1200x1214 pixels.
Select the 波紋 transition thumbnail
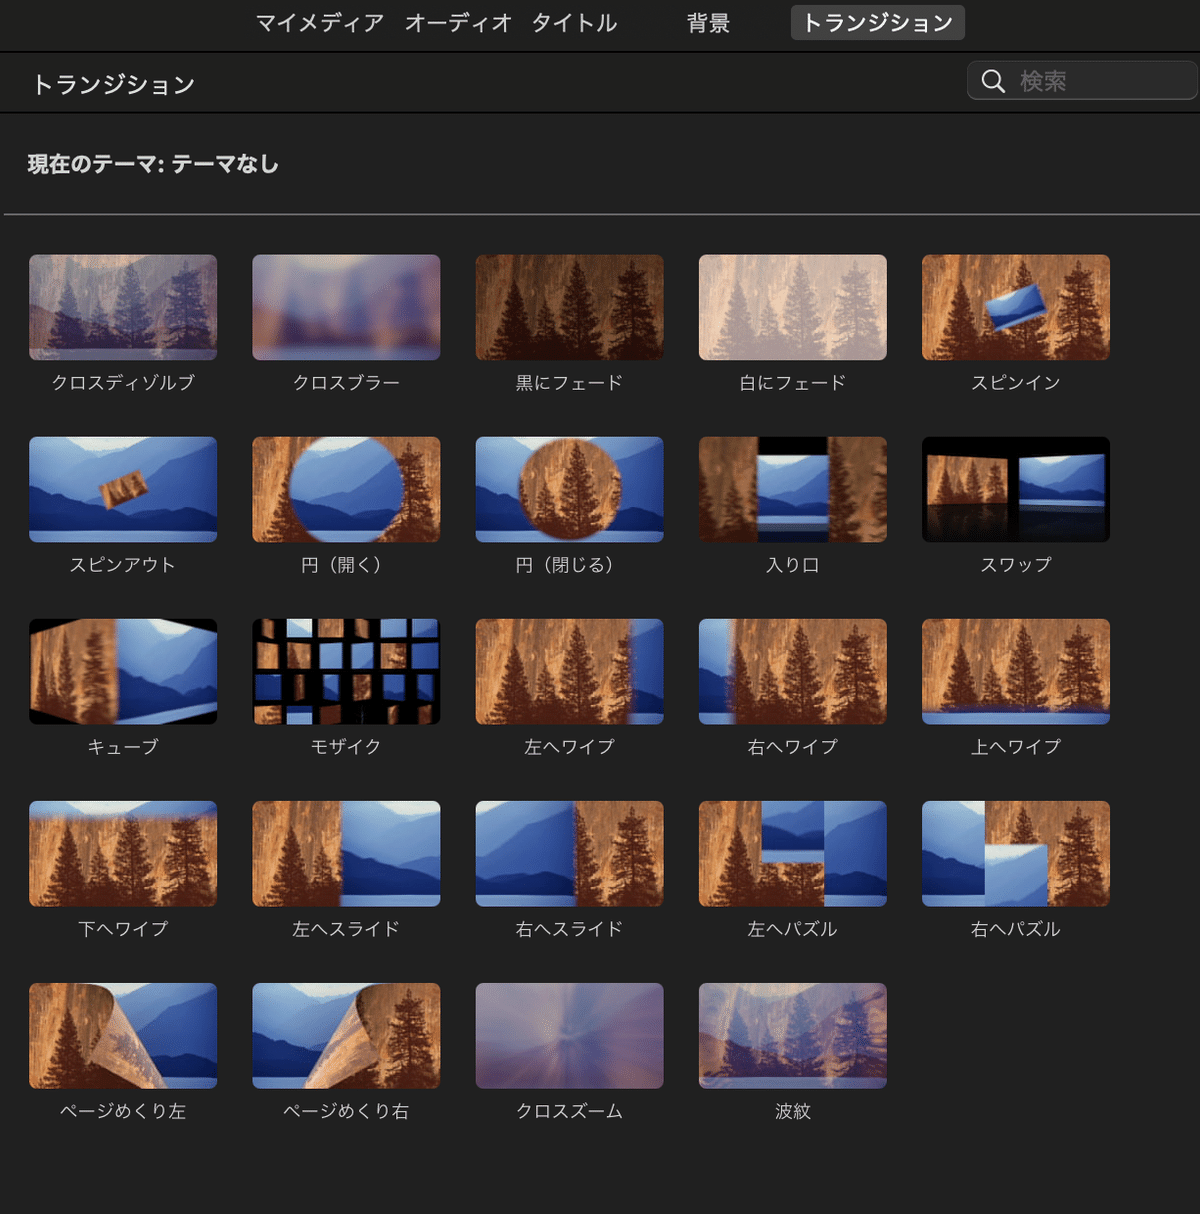click(x=792, y=1035)
